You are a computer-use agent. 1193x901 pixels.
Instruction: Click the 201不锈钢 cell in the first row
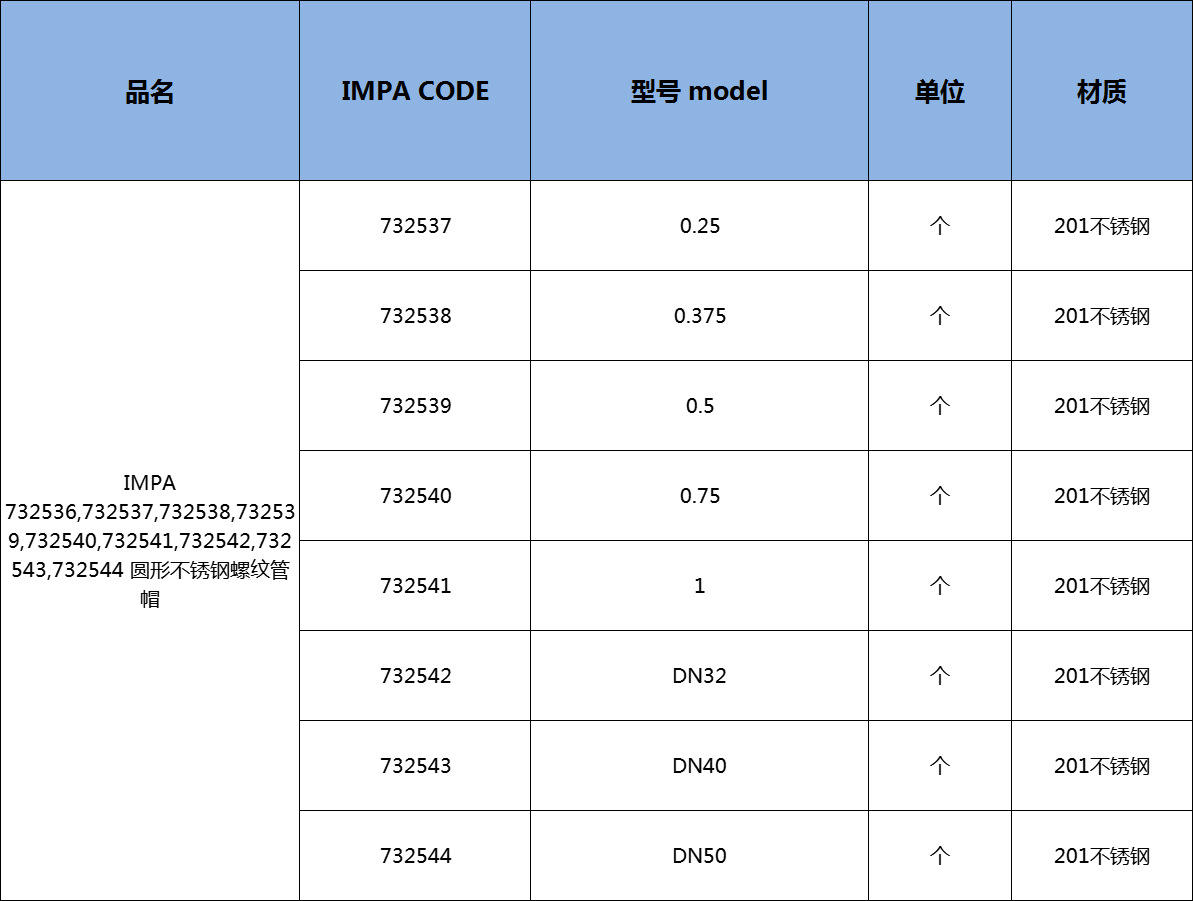point(1102,225)
